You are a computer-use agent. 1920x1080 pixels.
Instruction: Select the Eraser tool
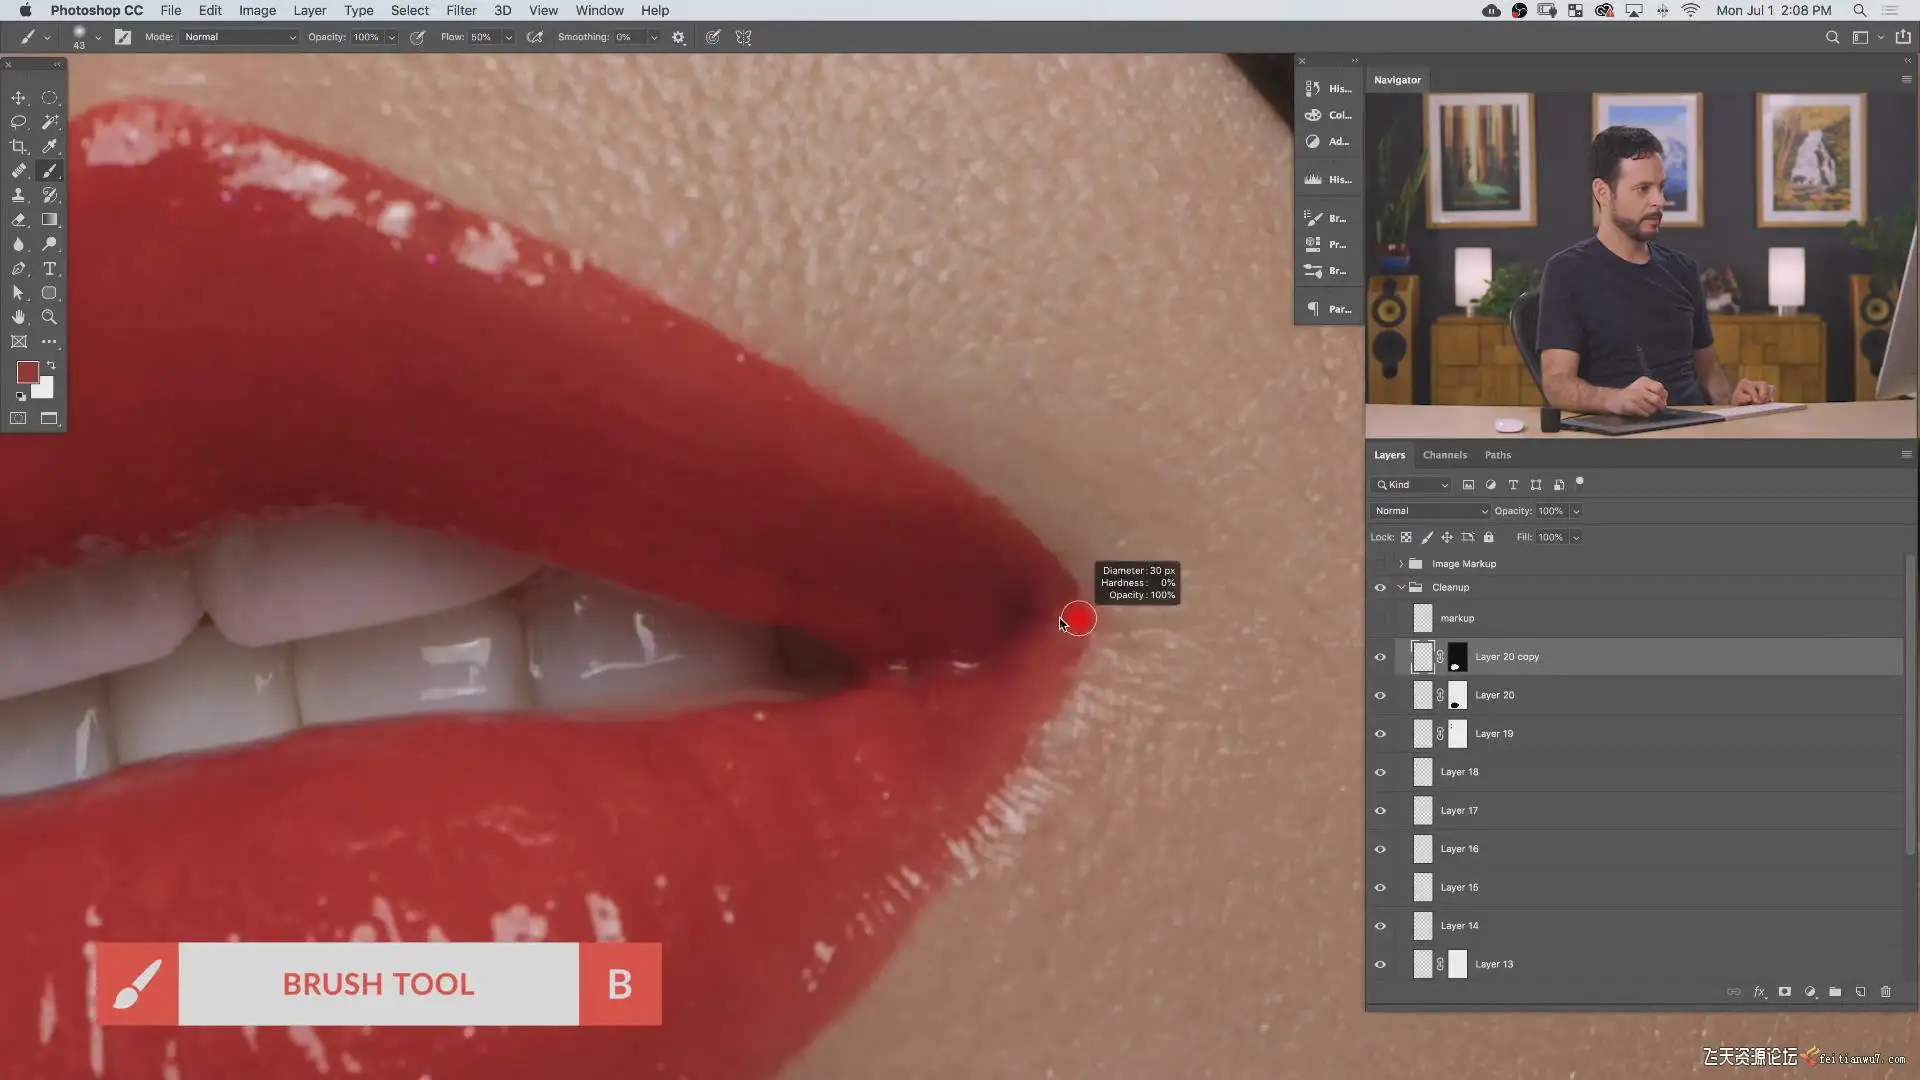coord(18,220)
